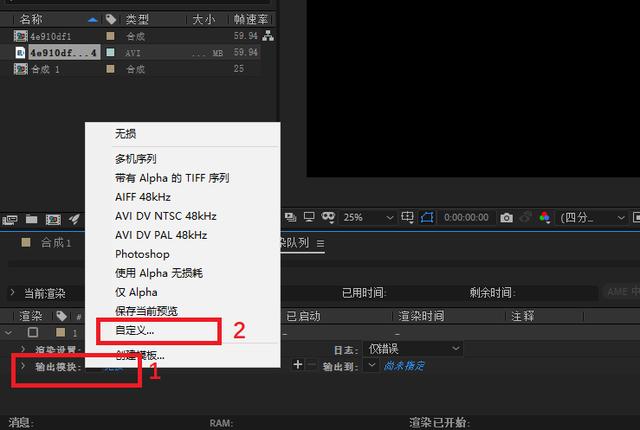Remove output module with the minus button
Viewport: 640px width, 430px height.
click(311, 365)
